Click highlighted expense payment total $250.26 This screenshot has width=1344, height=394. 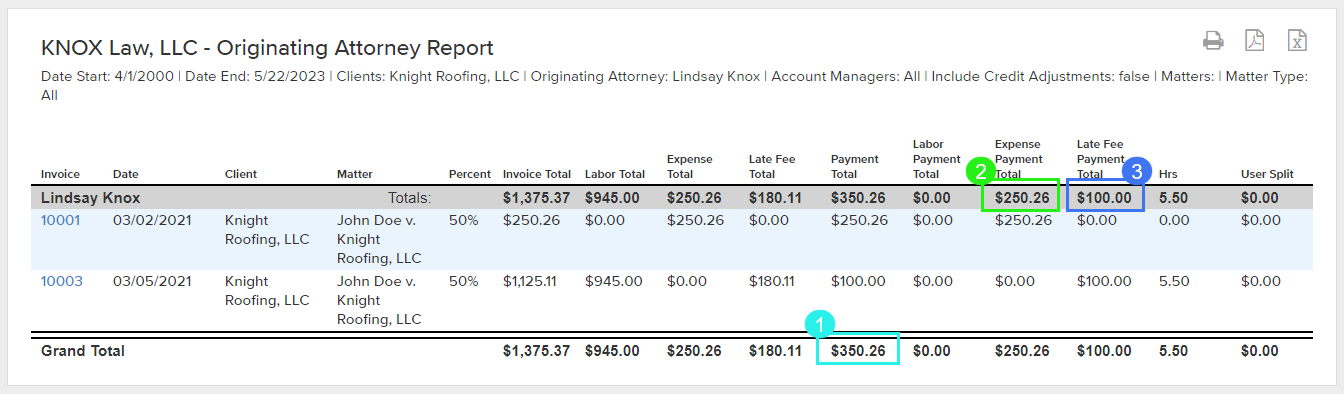point(1022,198)
